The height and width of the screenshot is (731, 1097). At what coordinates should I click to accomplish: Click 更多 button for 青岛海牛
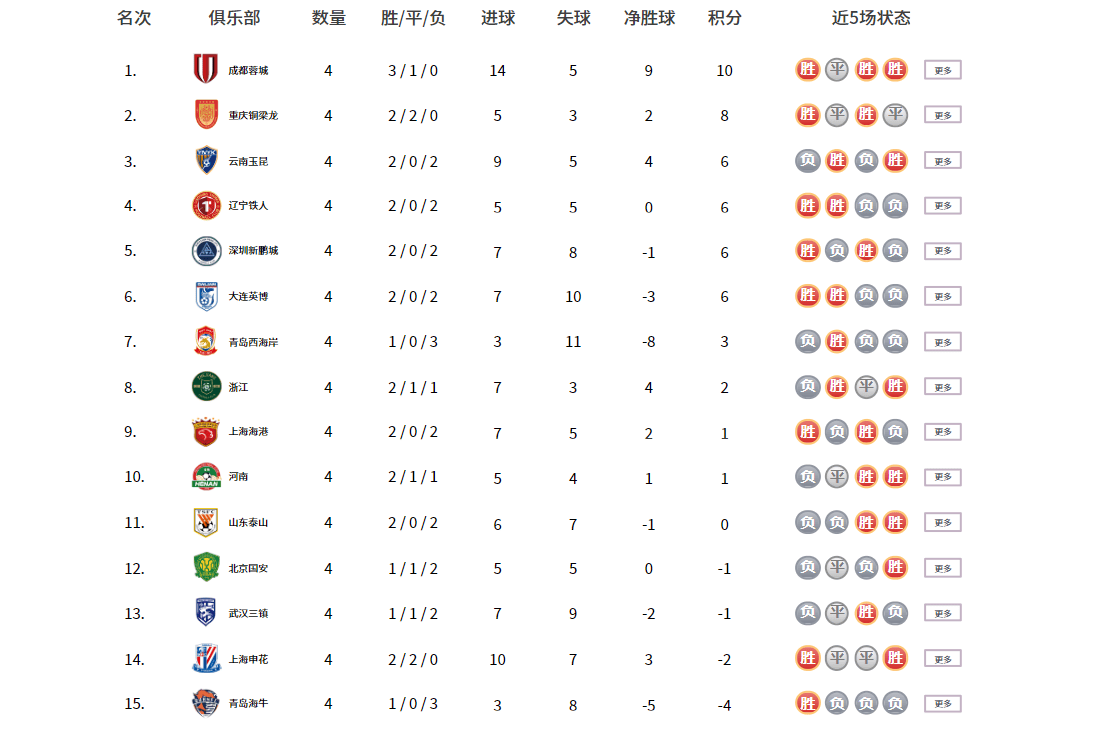coord(942,704)
